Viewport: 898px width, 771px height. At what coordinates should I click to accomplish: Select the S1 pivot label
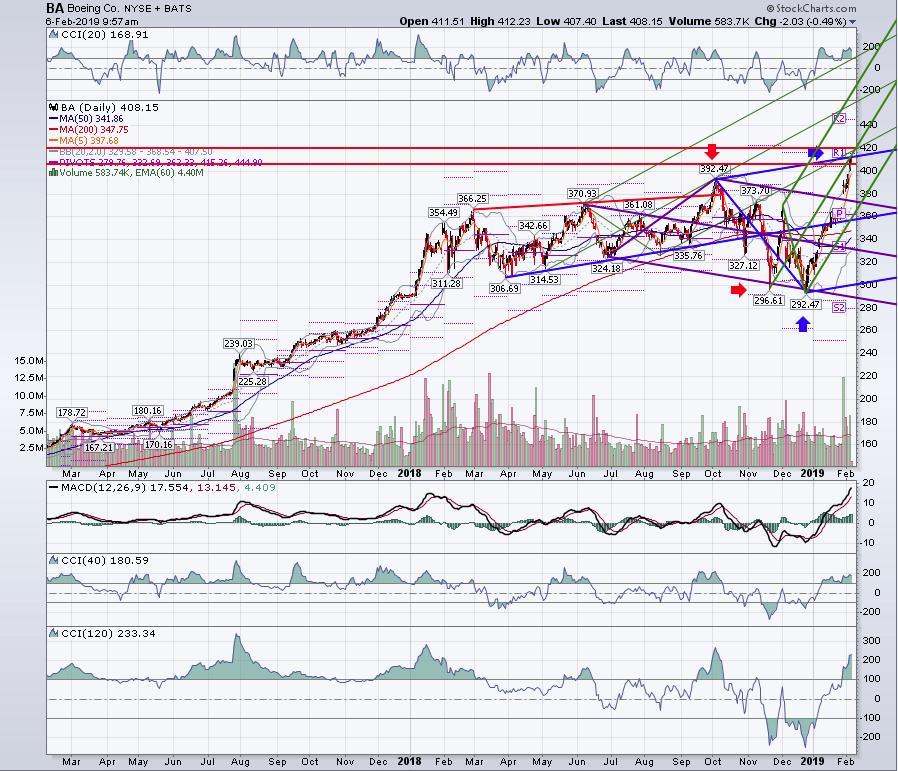pyautogui.click(x=838, y=246)
